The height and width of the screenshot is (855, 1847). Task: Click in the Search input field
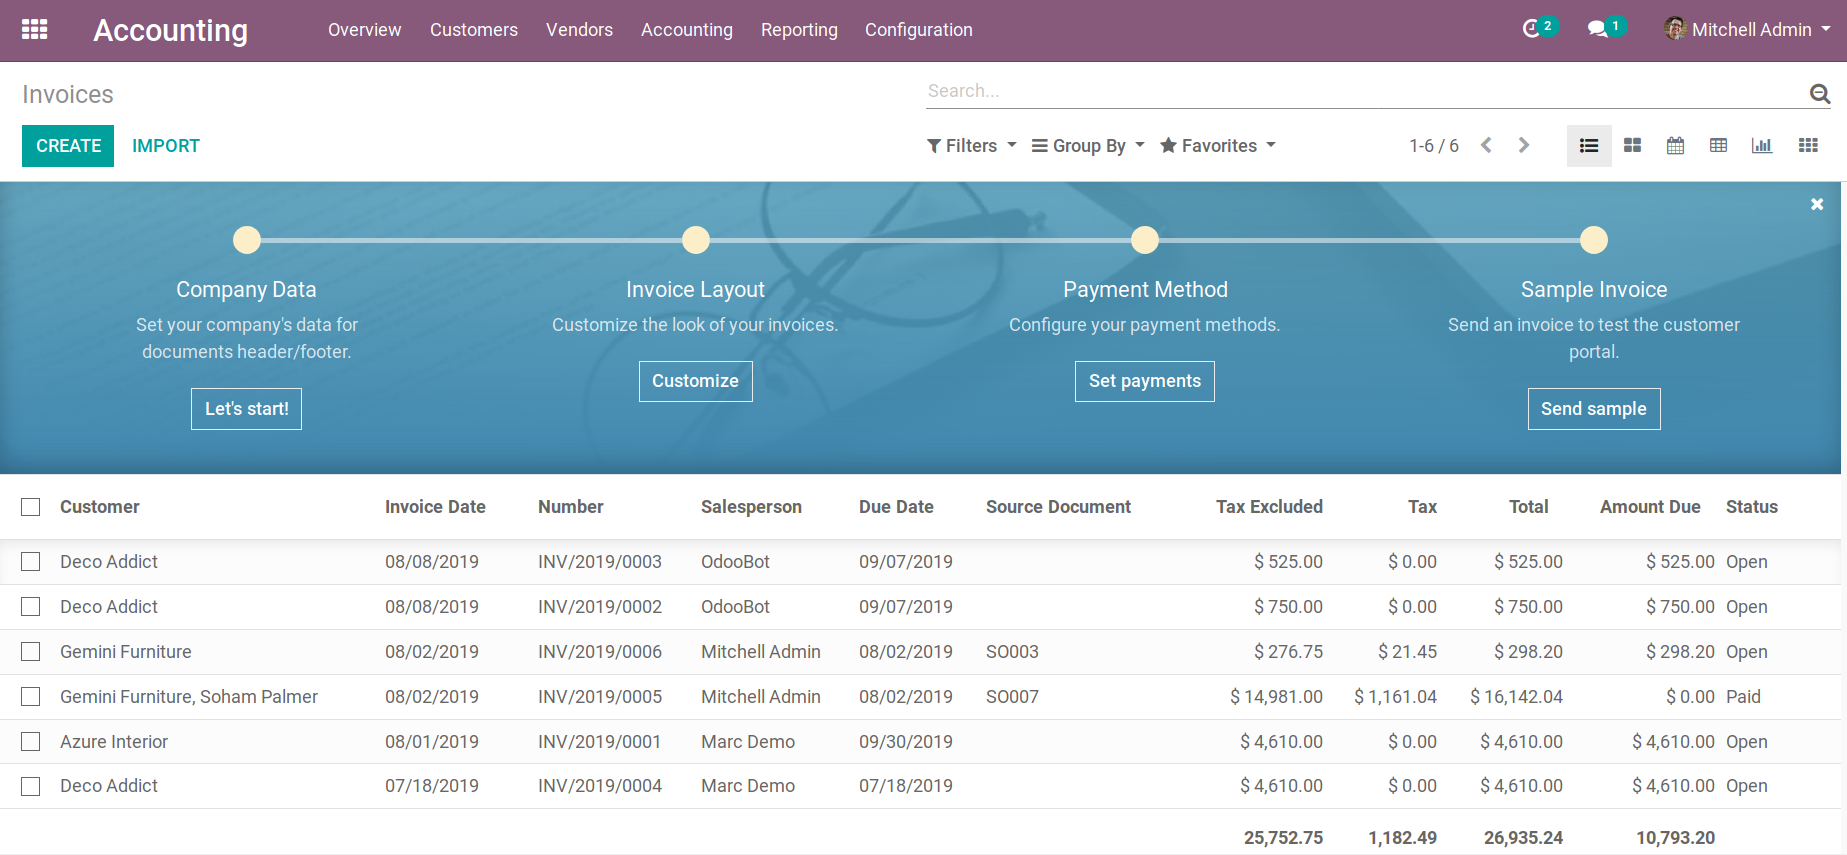pos(1360,91)
